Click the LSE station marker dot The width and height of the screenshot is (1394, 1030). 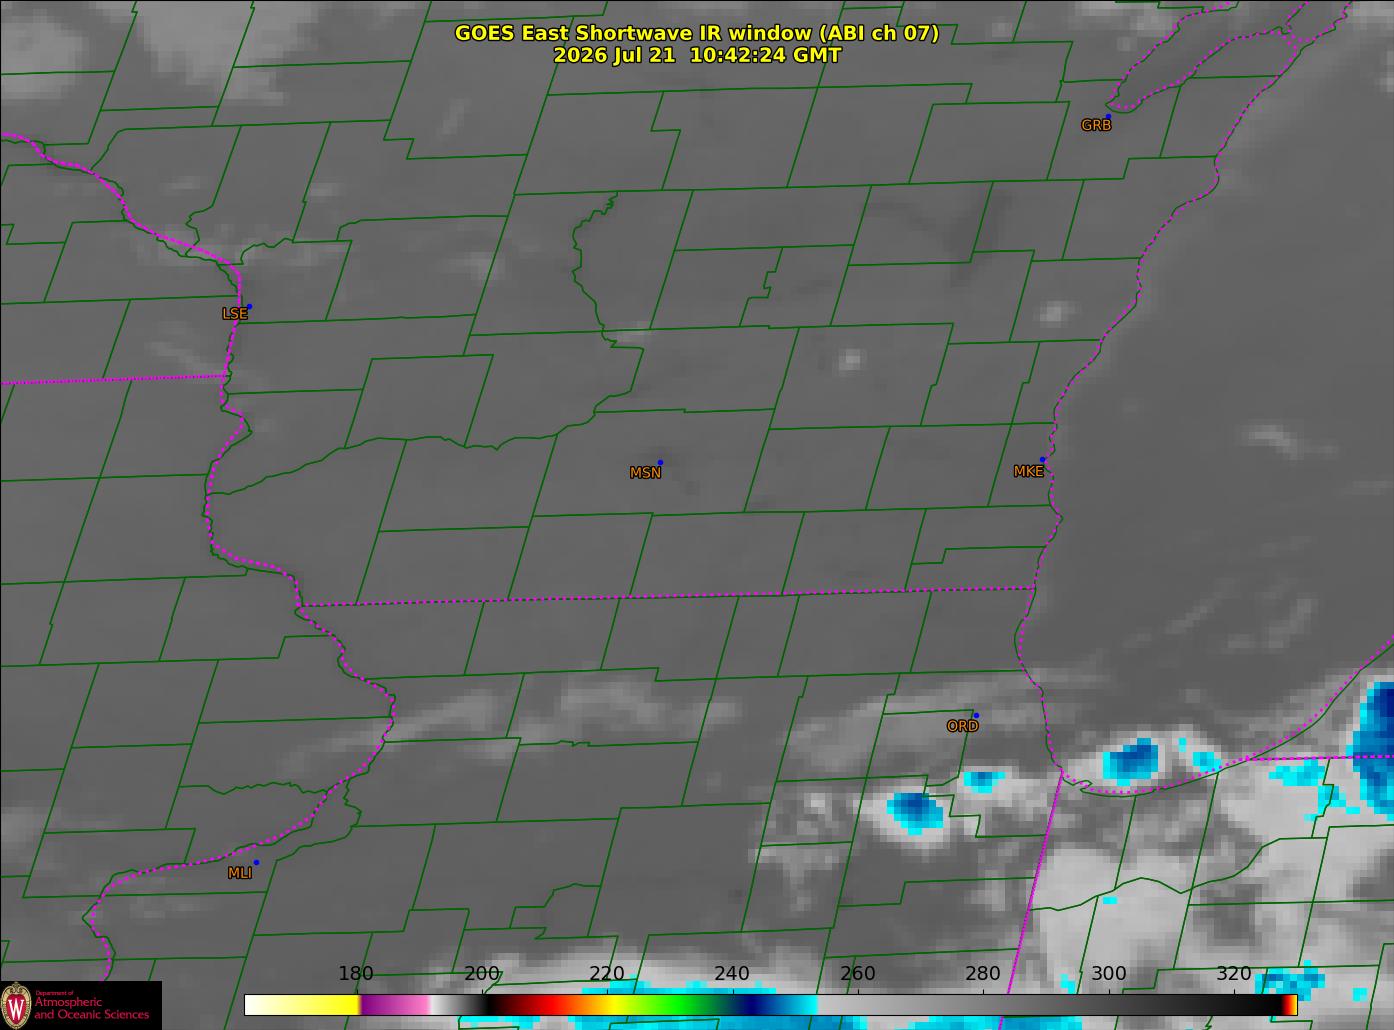click(249, 306)
